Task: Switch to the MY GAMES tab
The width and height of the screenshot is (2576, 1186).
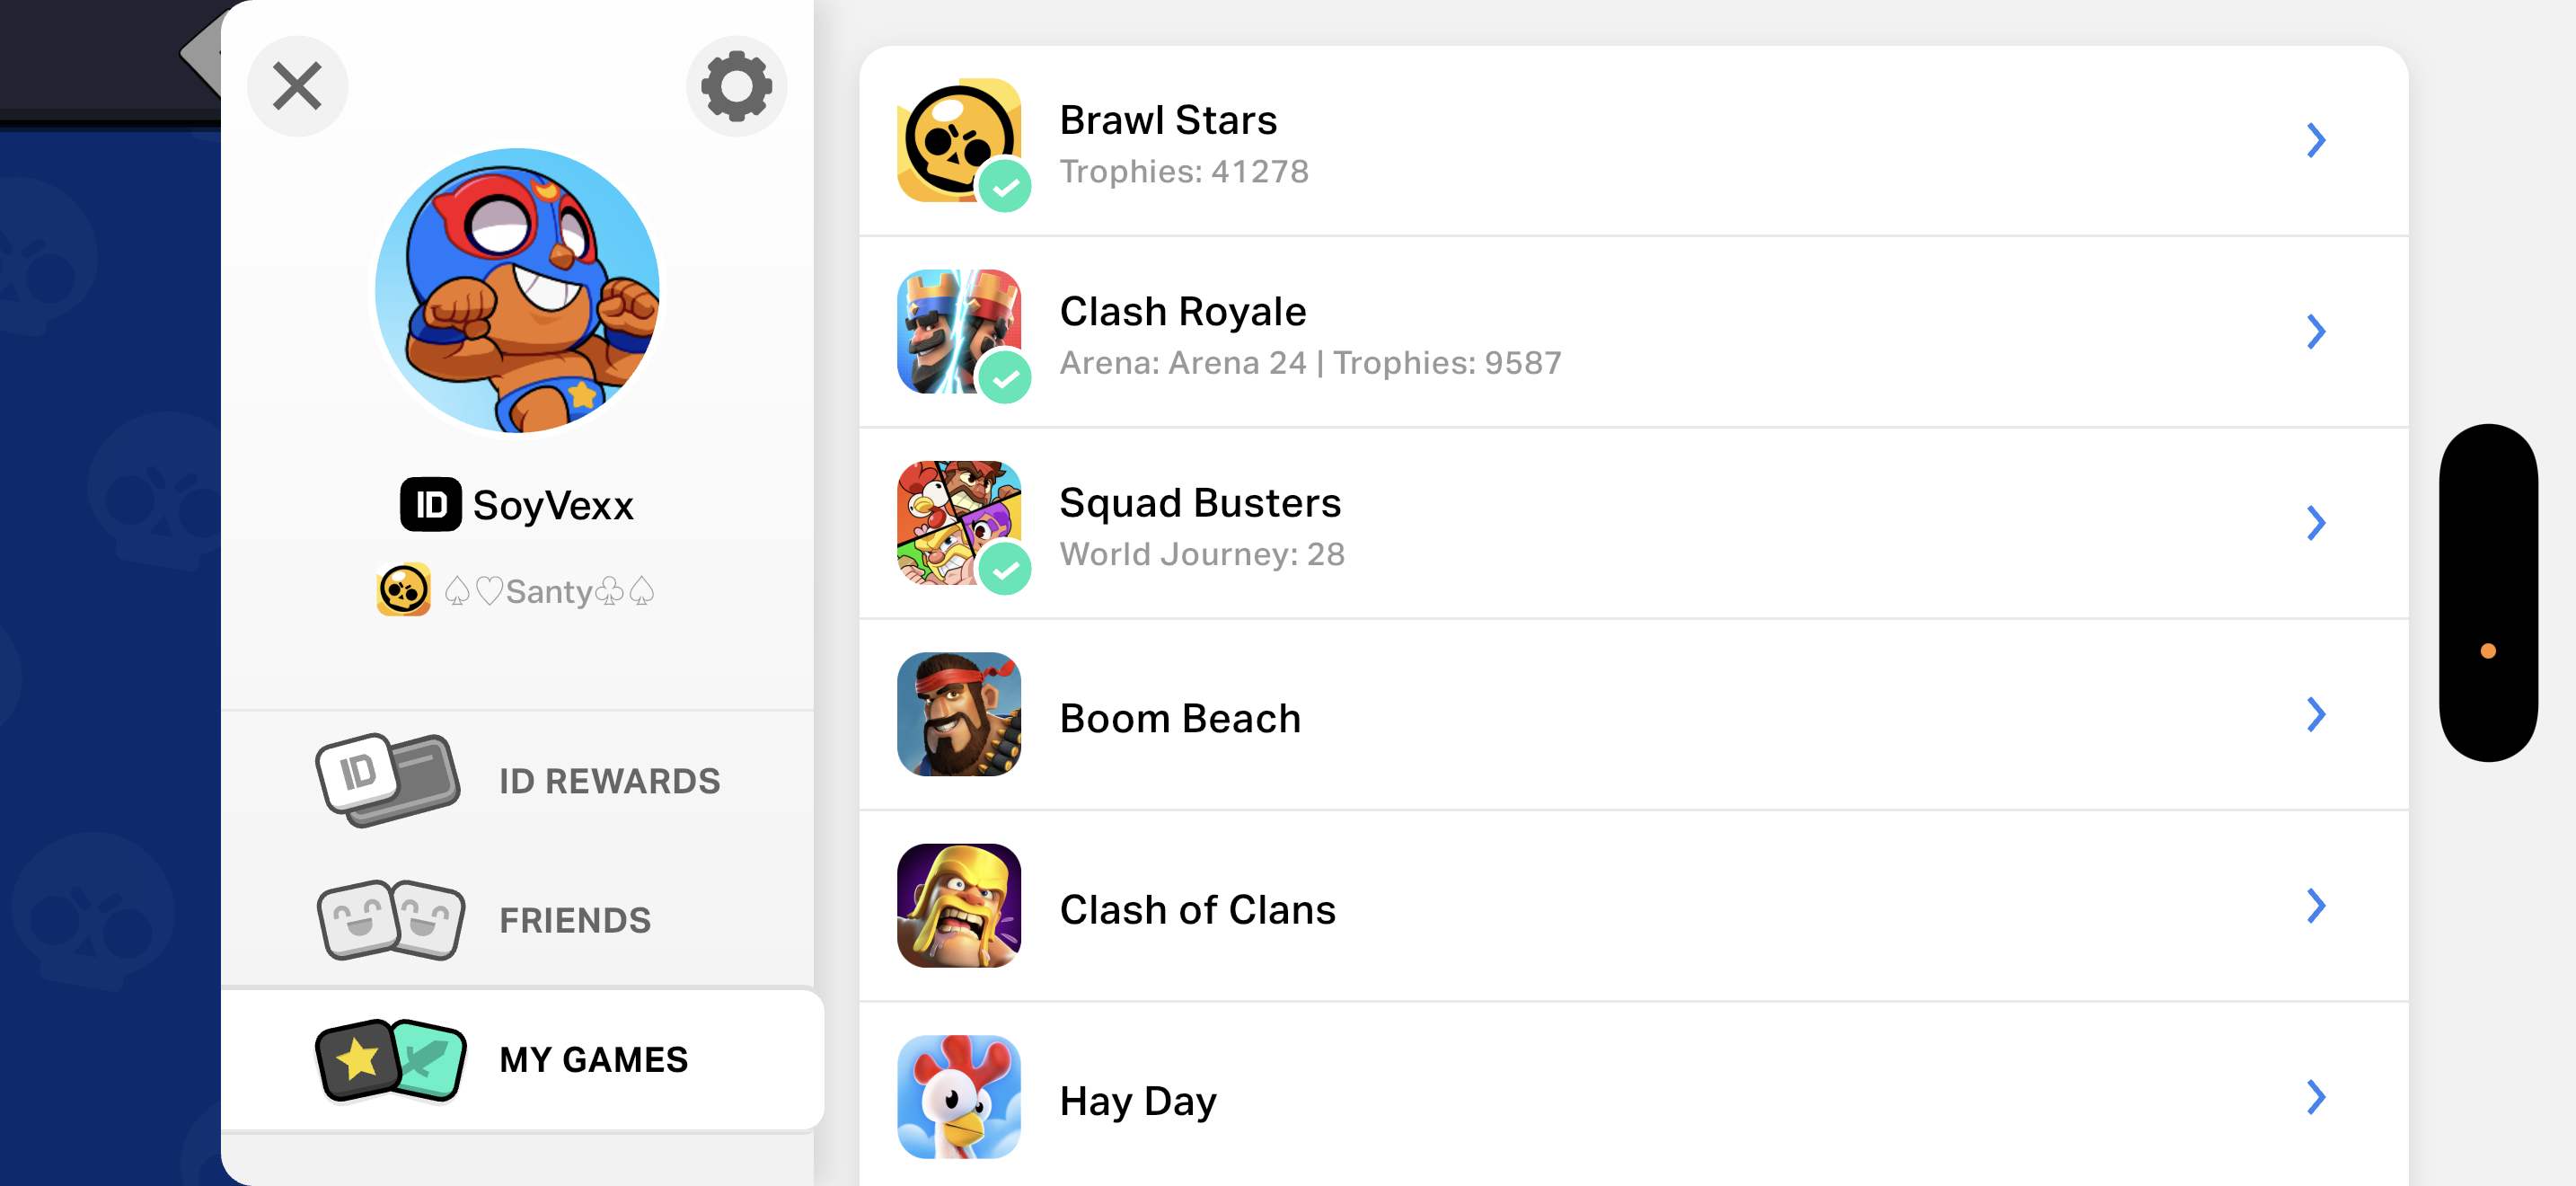Action: 522,1059
